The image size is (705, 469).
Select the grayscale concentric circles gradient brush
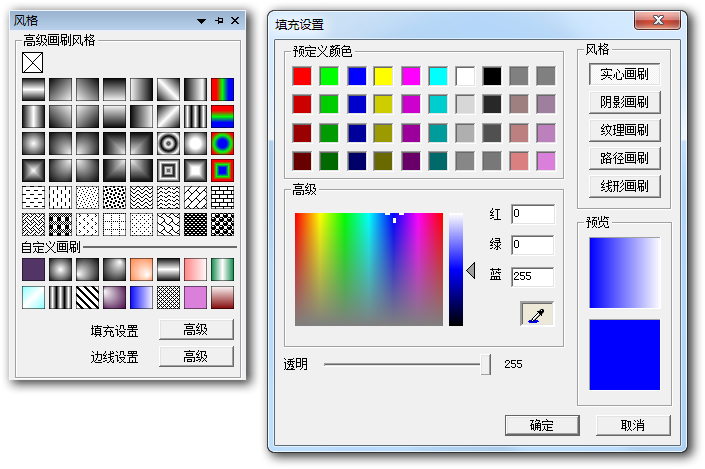coord(167,143)
